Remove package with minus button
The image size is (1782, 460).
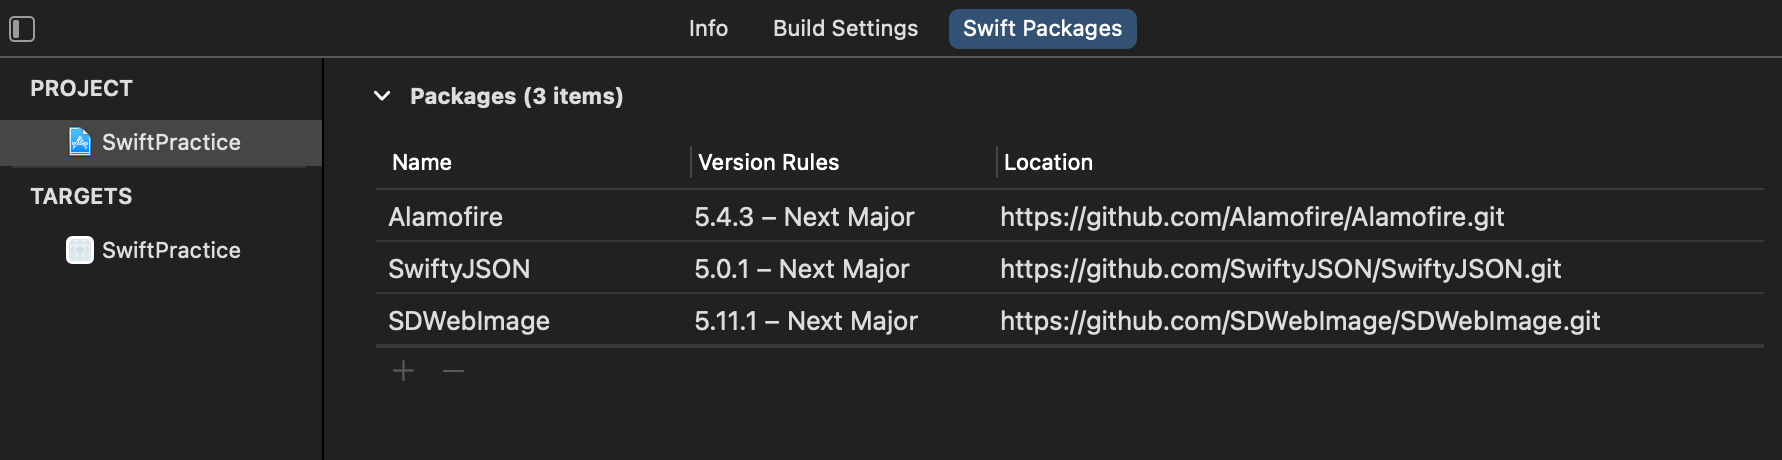(453, 371)
